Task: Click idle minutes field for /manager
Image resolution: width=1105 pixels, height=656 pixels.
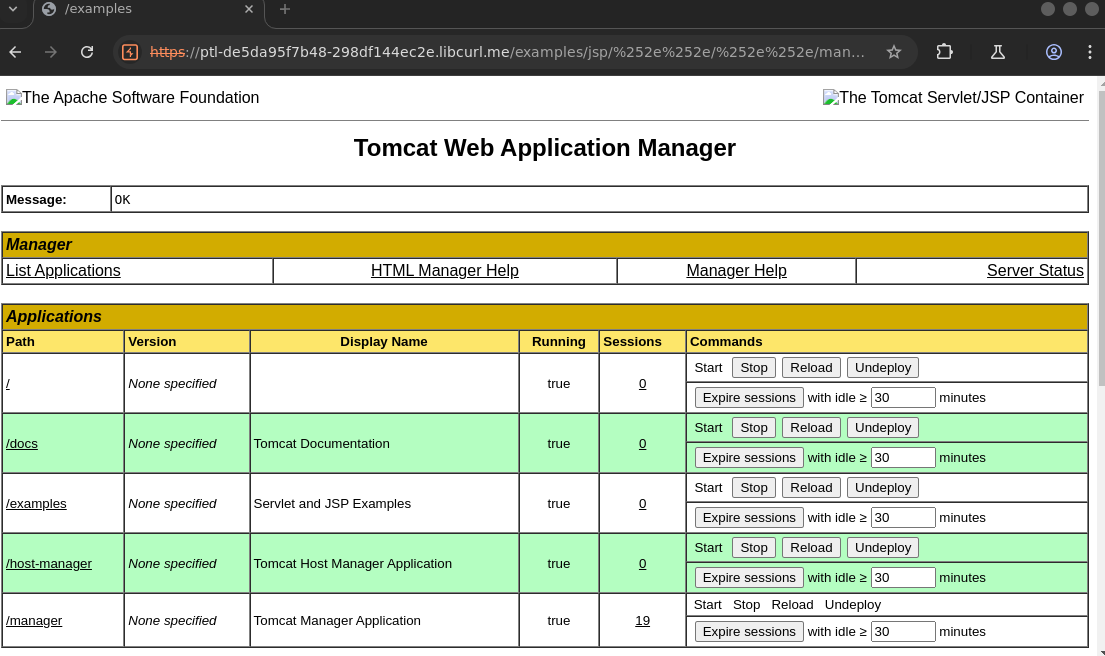Action: click(x=903, y=631)
